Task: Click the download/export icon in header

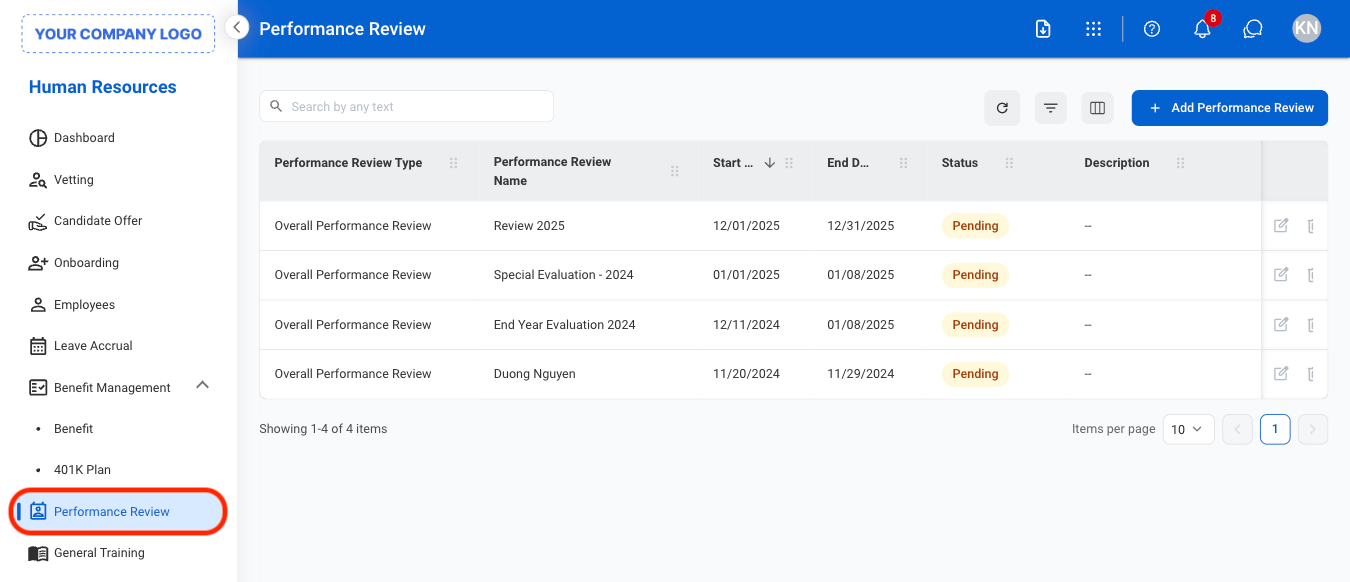Action: [x=1043, y=29]
